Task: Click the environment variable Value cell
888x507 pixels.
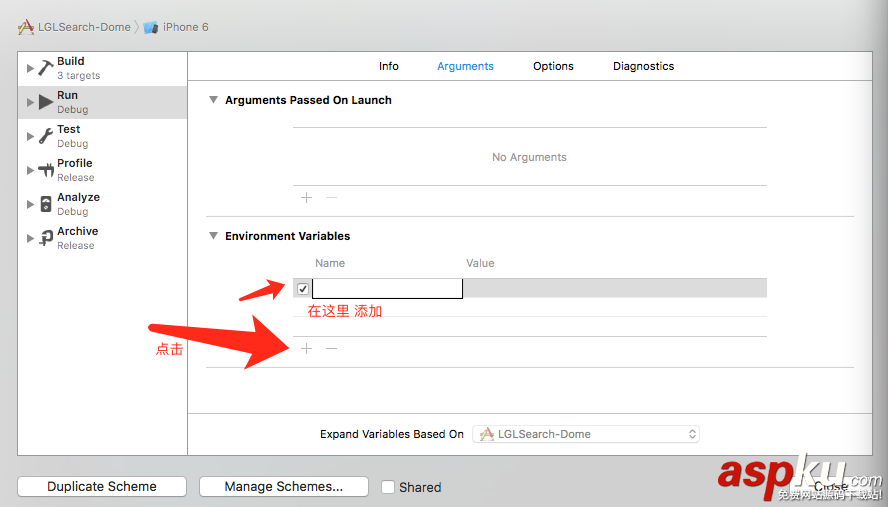Action: click(x=615, y=288)
